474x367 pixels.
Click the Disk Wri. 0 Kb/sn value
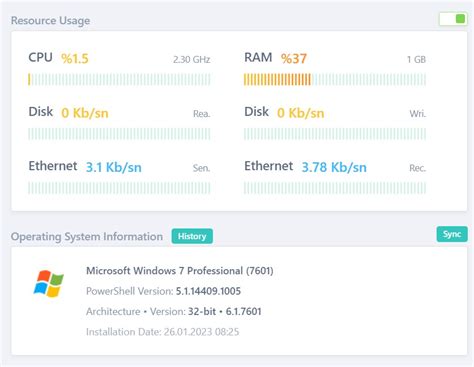[x=300, y=113]
